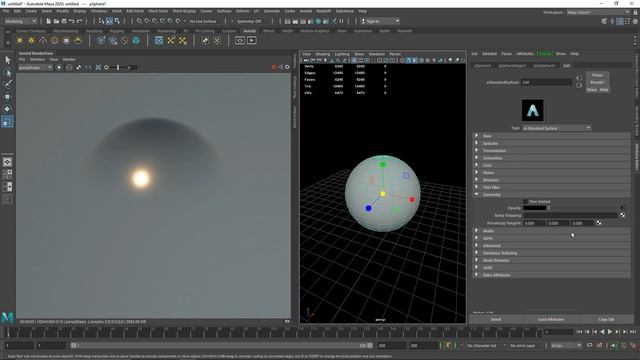Click the Arnold mesh light shelf icon
640x360 pixels.
pos(31,40)
